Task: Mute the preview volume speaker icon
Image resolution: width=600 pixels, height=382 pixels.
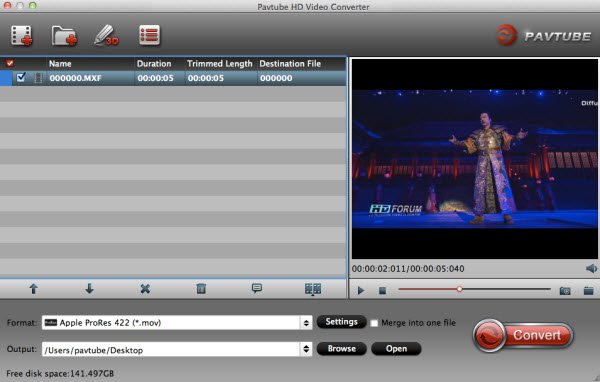Action: (591, 268)
